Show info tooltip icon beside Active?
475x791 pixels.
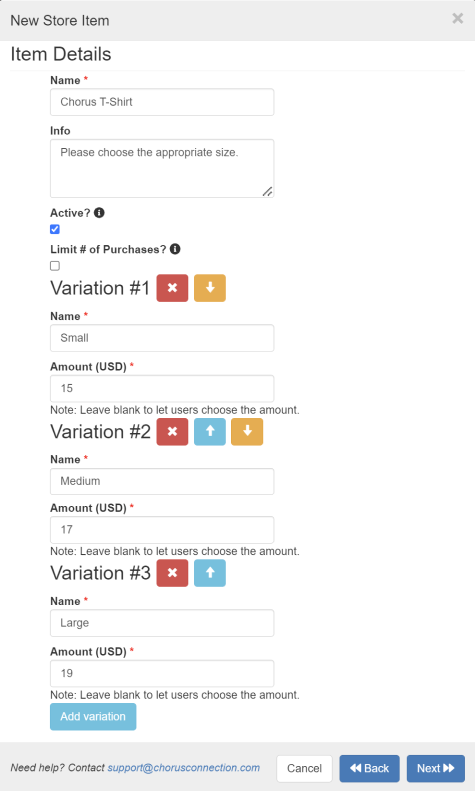(x=99, y=213)
